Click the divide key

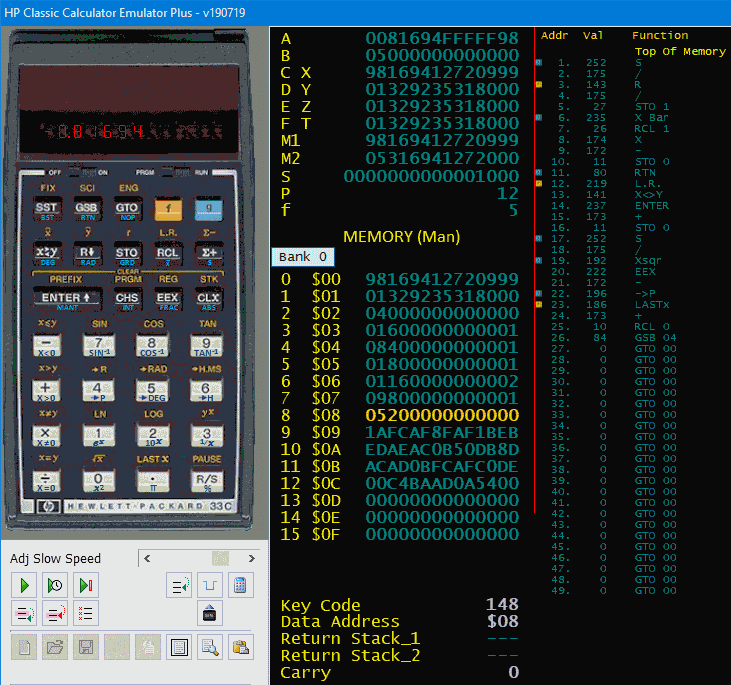(46, 482)
